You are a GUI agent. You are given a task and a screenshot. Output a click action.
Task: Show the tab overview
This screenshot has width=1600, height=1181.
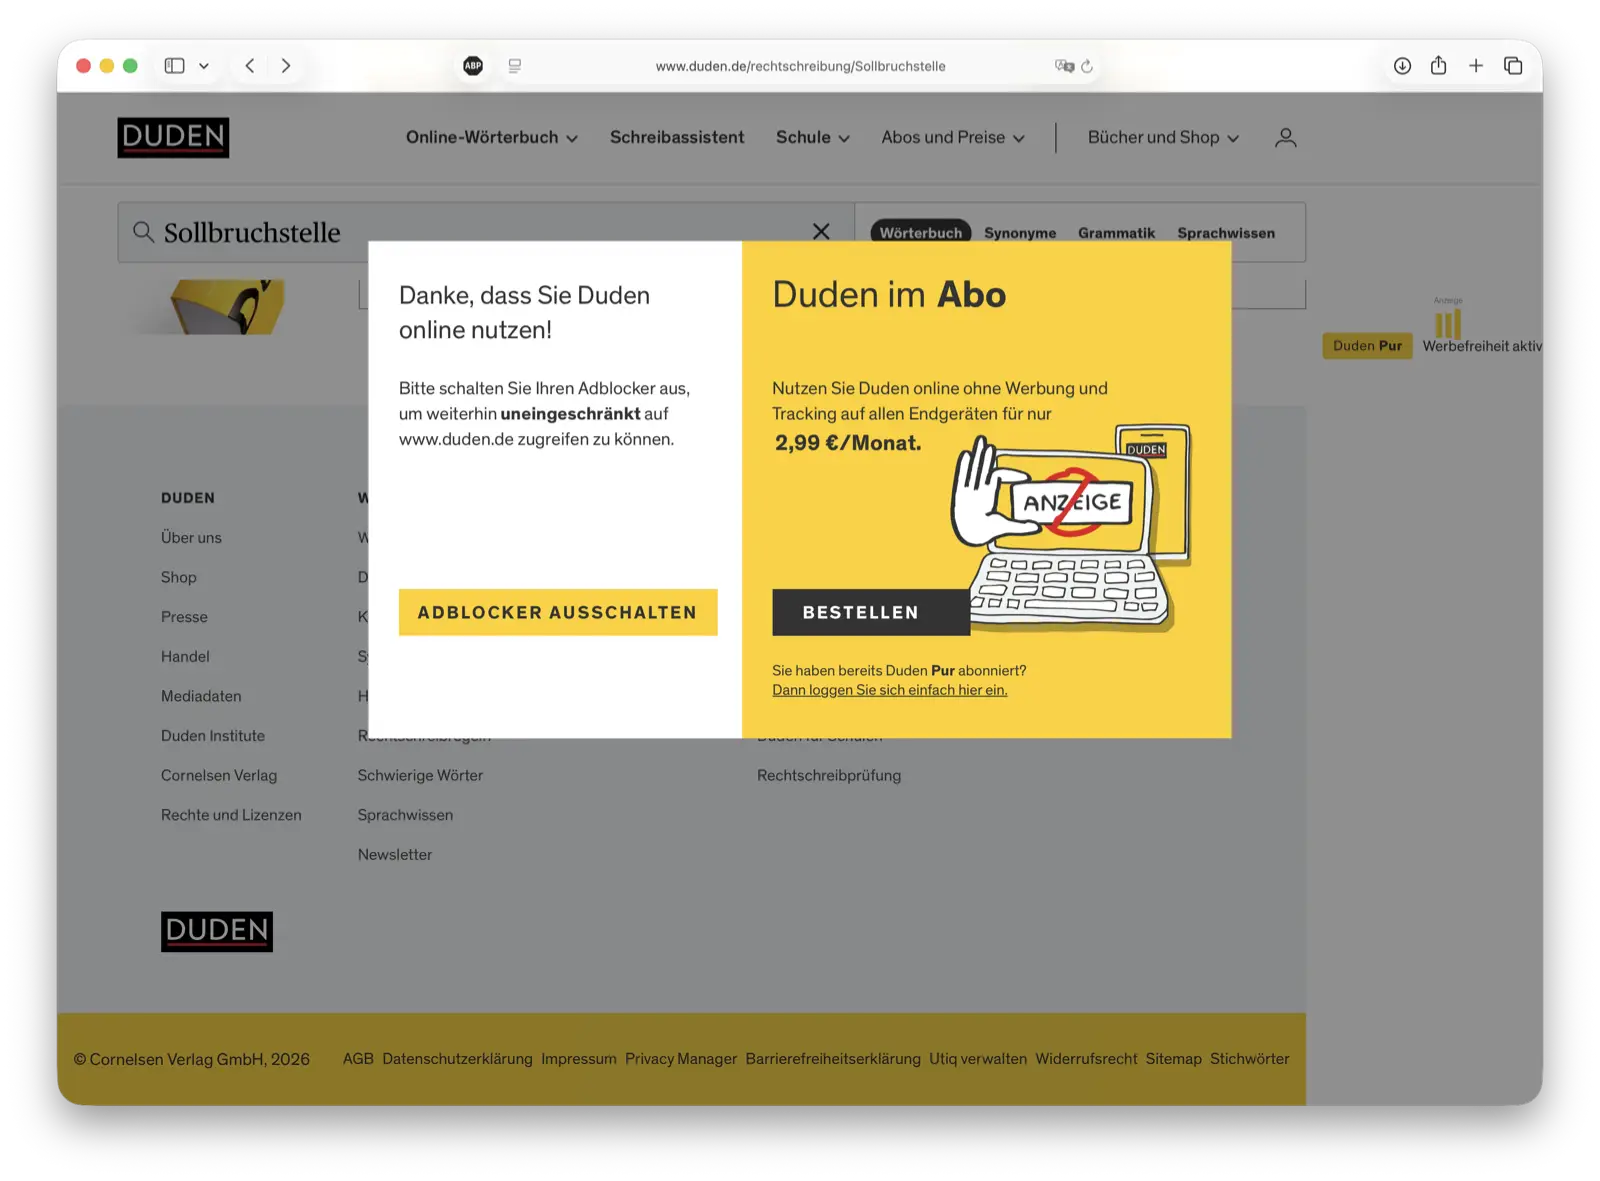pos(1513,66)
